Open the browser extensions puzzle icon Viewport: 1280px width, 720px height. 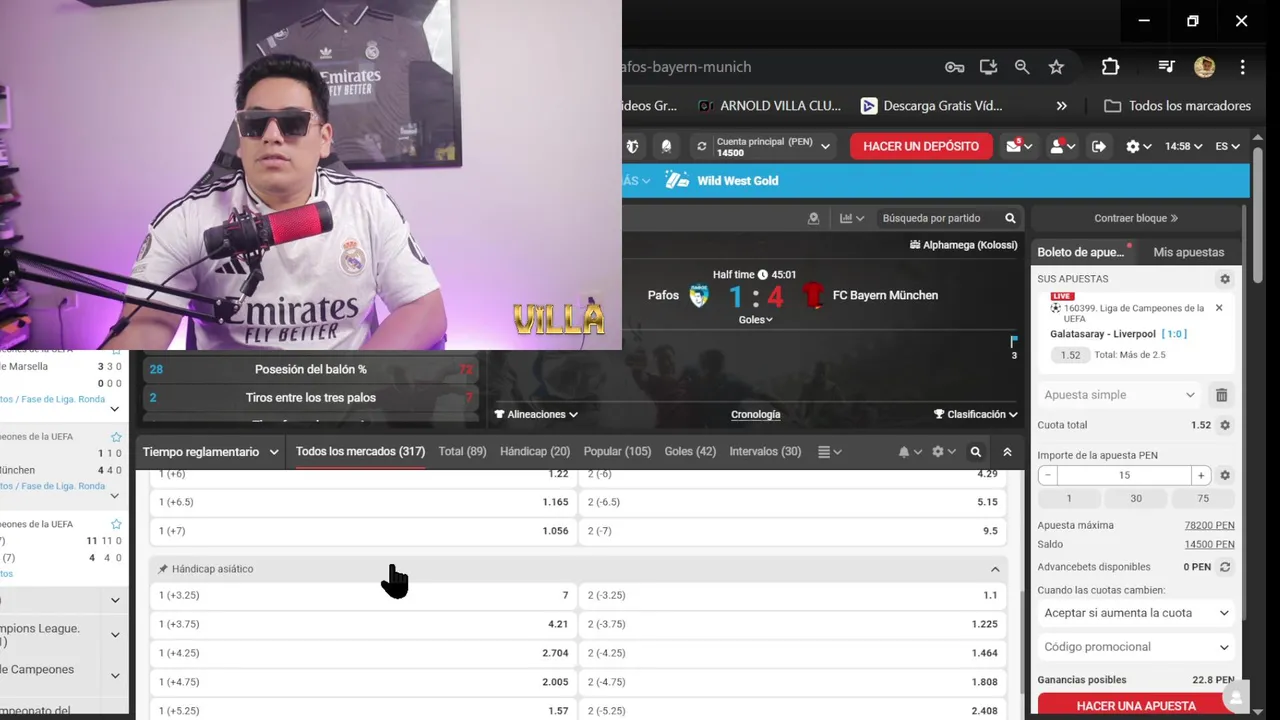tap(1110, 67)
